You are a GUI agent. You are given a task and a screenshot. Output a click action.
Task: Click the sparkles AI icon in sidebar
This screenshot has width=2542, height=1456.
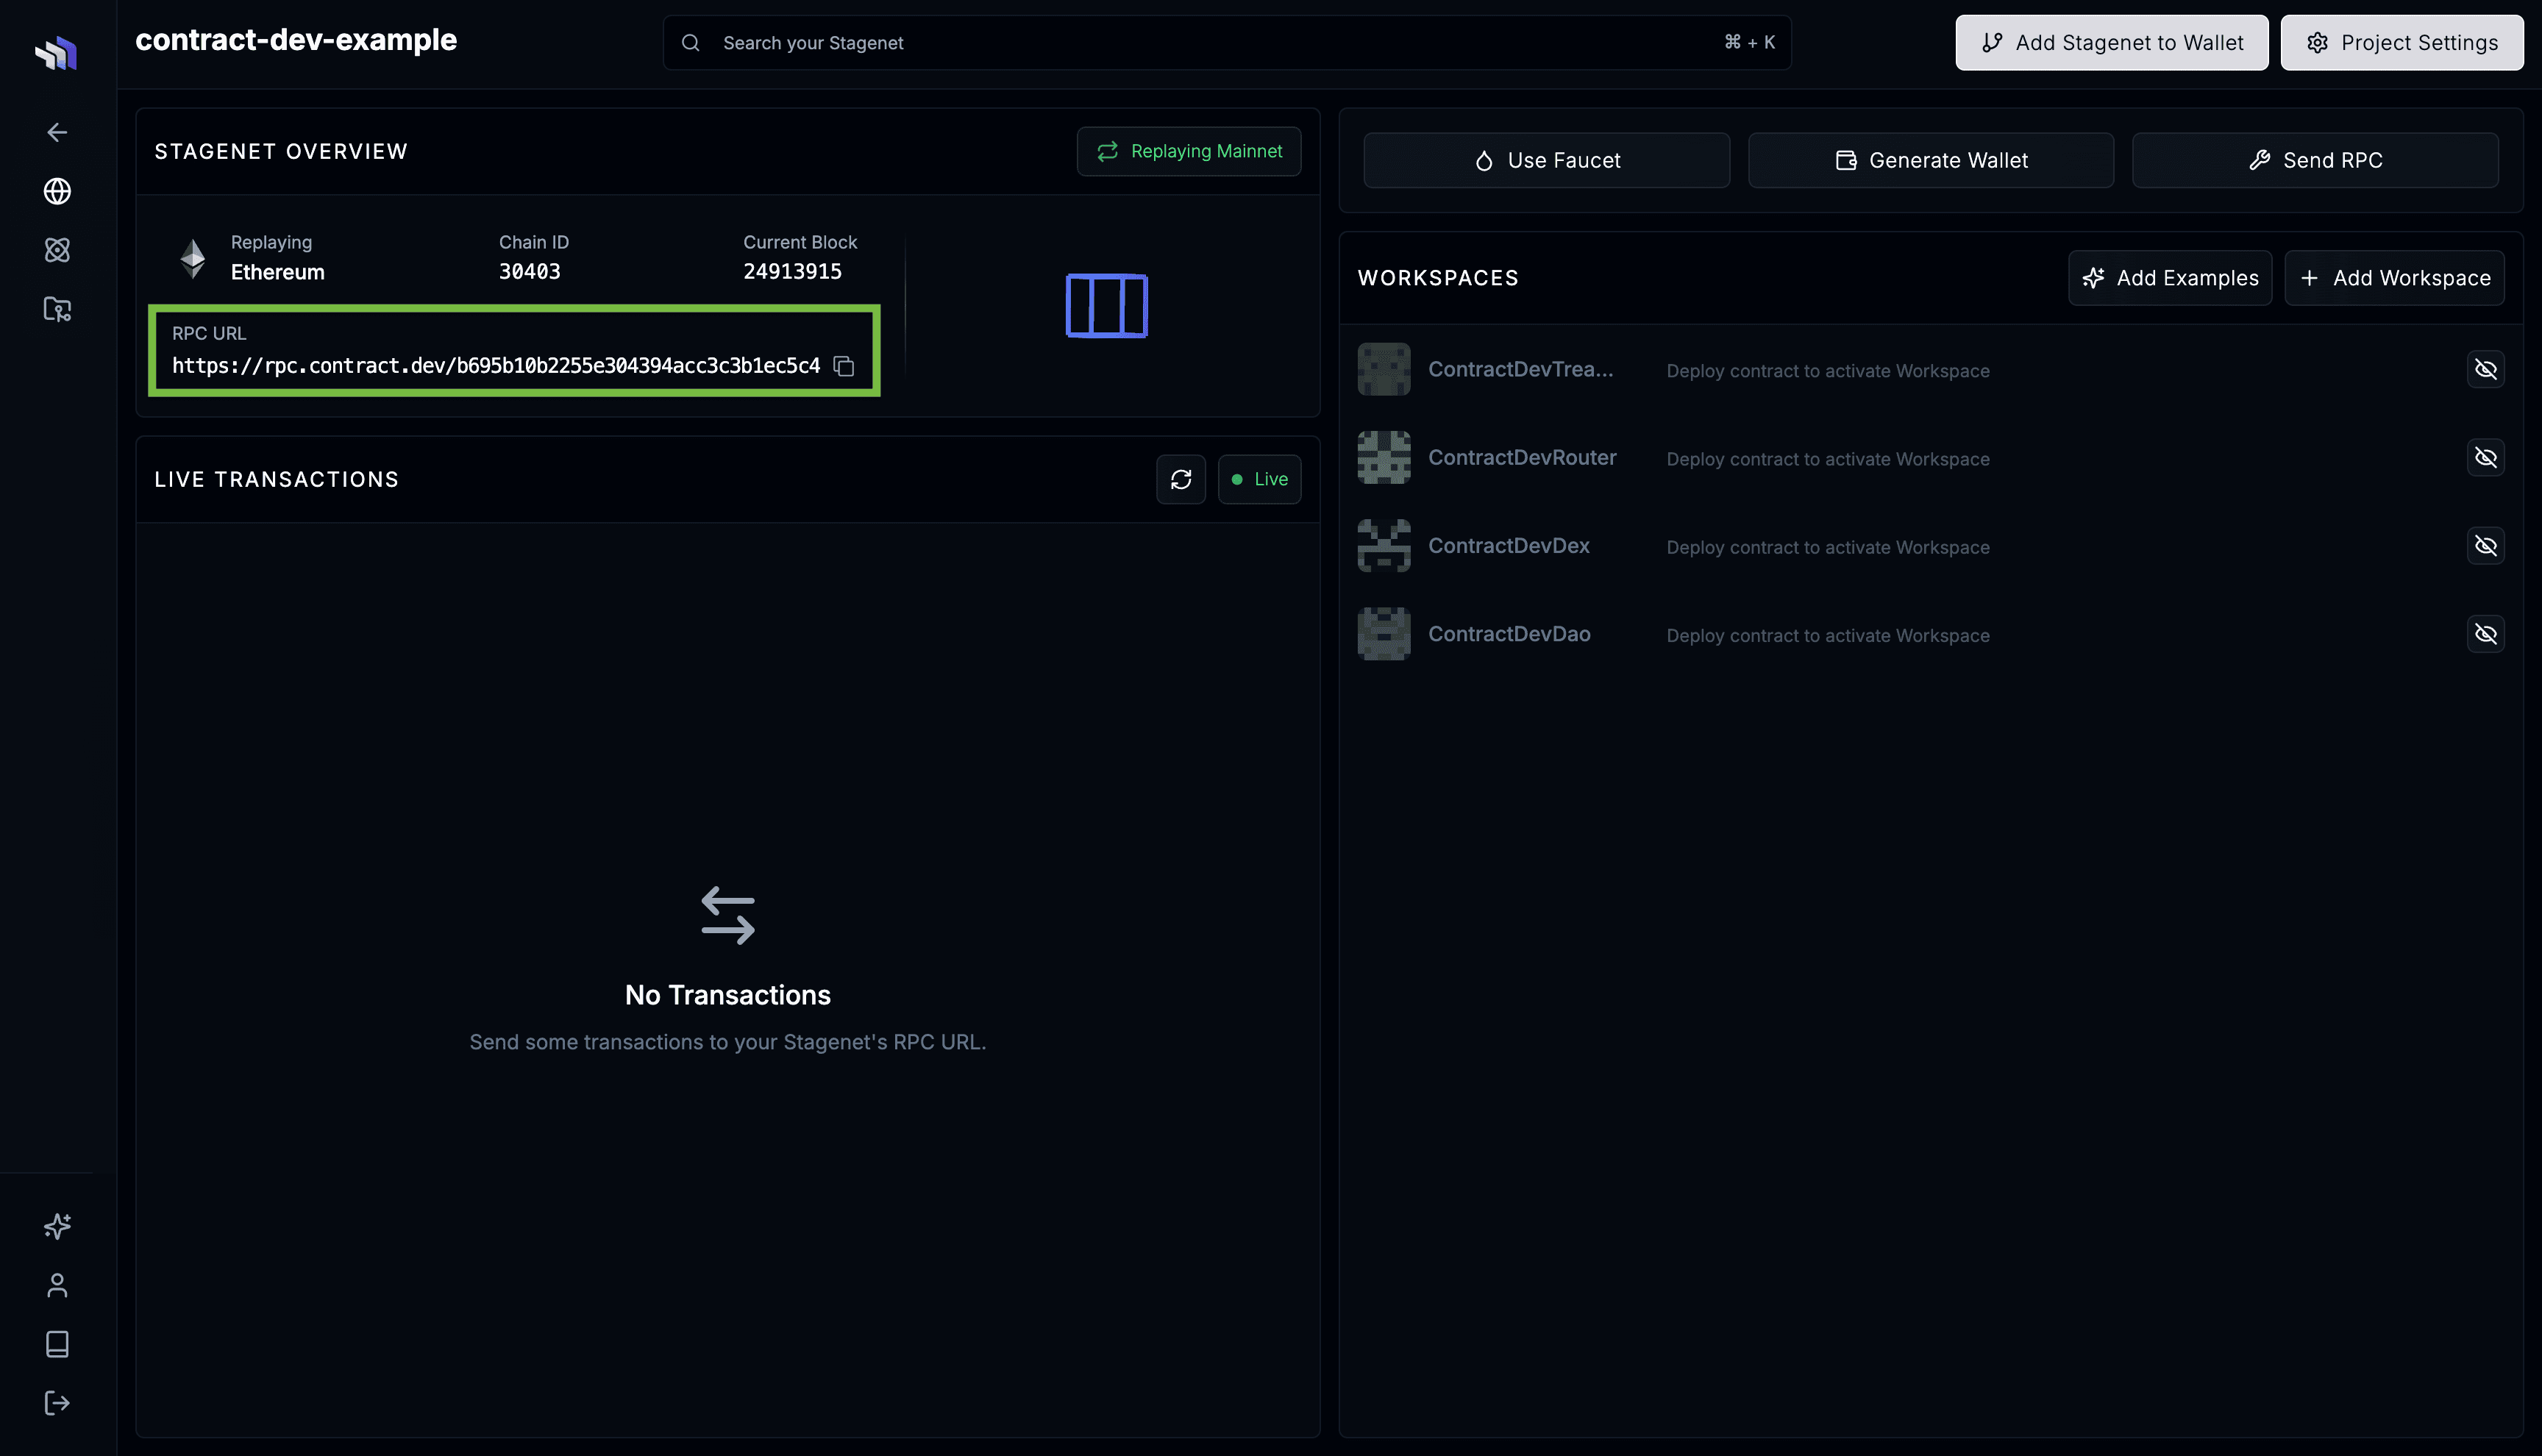click(57, 1226)
